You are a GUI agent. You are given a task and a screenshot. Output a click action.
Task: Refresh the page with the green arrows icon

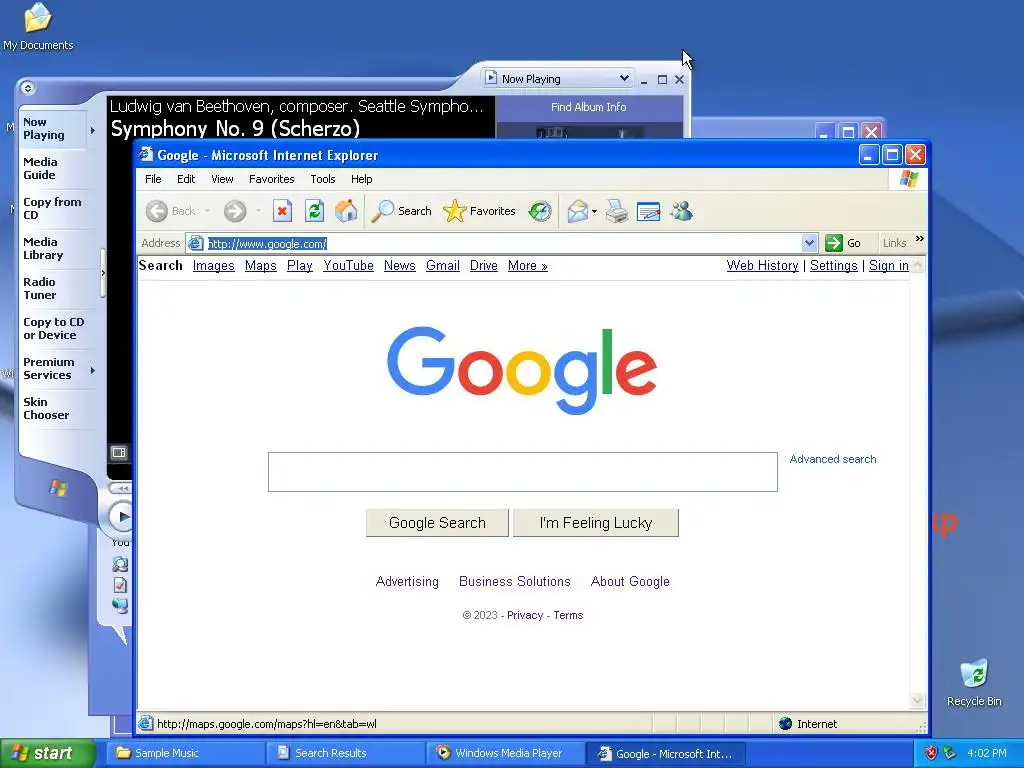[x=314, y=211]
